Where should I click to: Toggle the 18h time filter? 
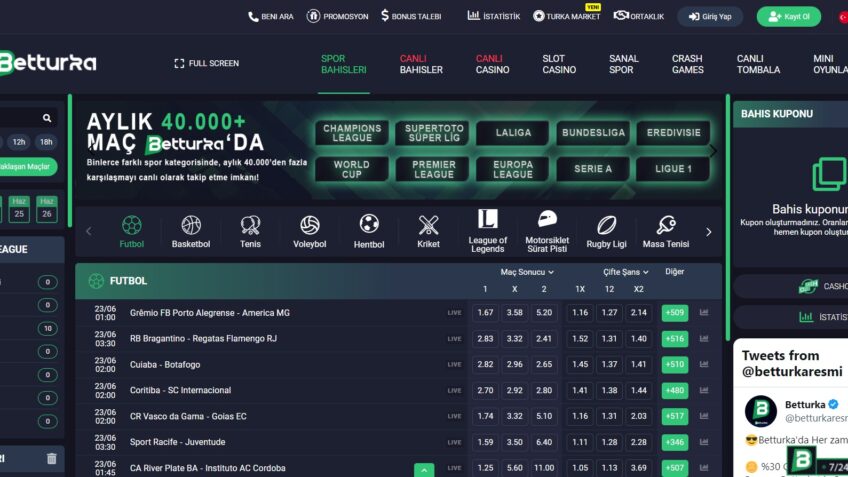point(46,142)
